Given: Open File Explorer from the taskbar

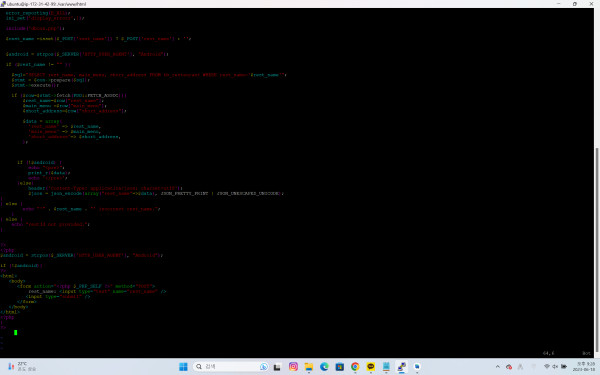Looking at the screenshot, I should (x=308, y=367).
